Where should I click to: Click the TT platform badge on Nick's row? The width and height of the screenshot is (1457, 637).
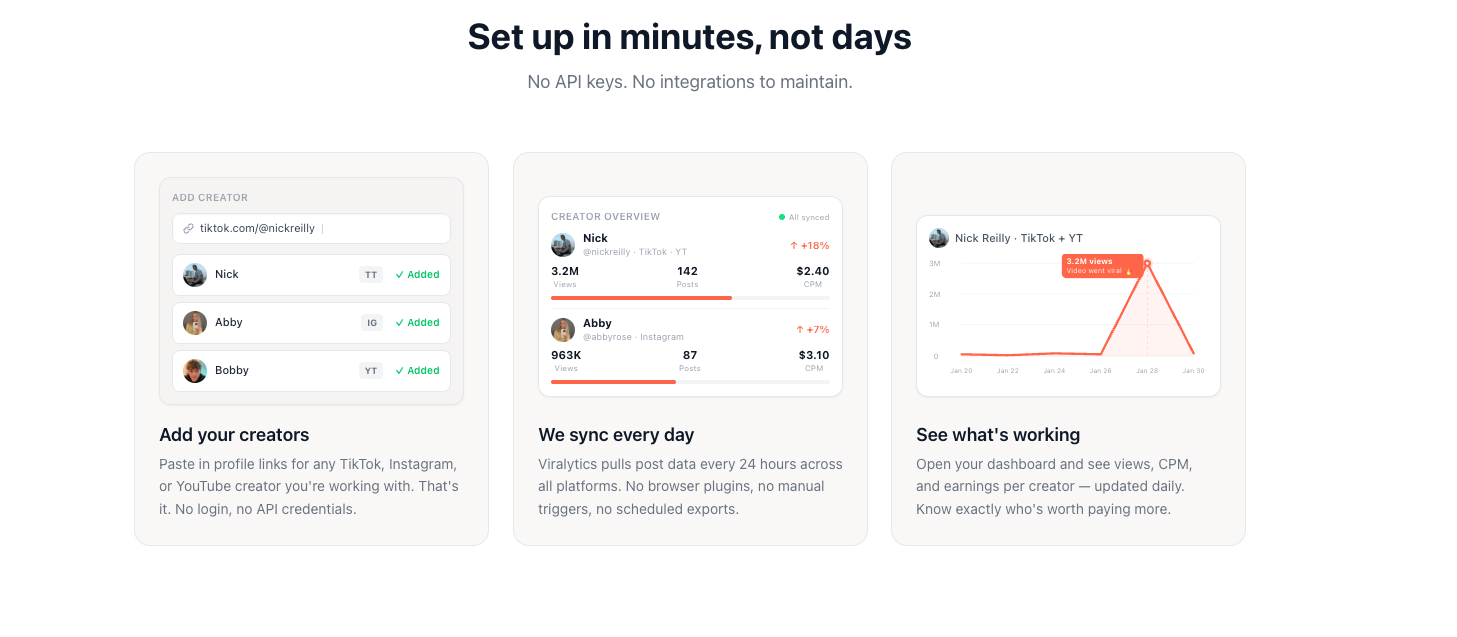pyautogui.click(x=371, y=275)
